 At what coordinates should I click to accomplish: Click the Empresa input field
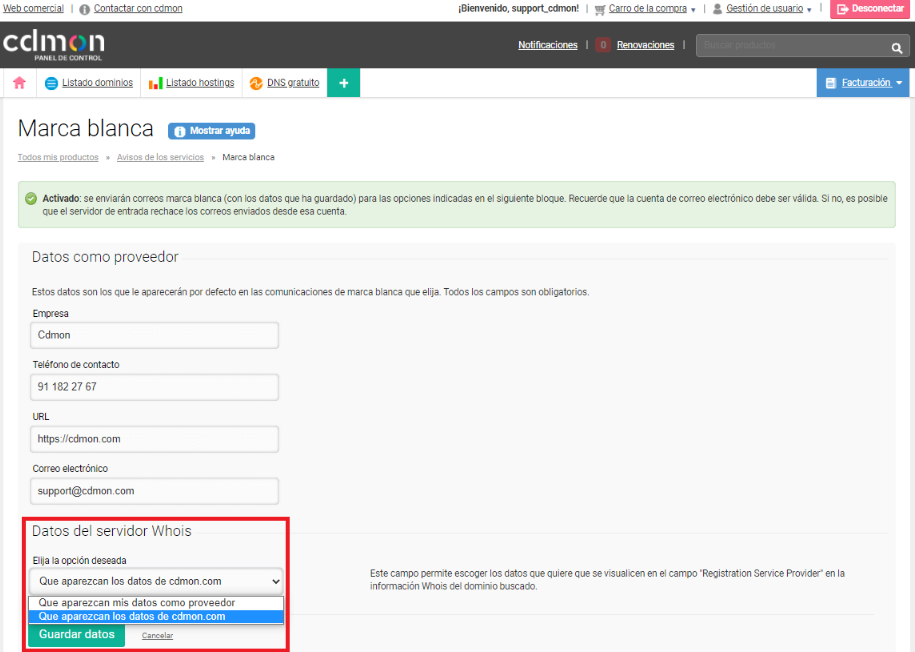(x=155, y=336)
